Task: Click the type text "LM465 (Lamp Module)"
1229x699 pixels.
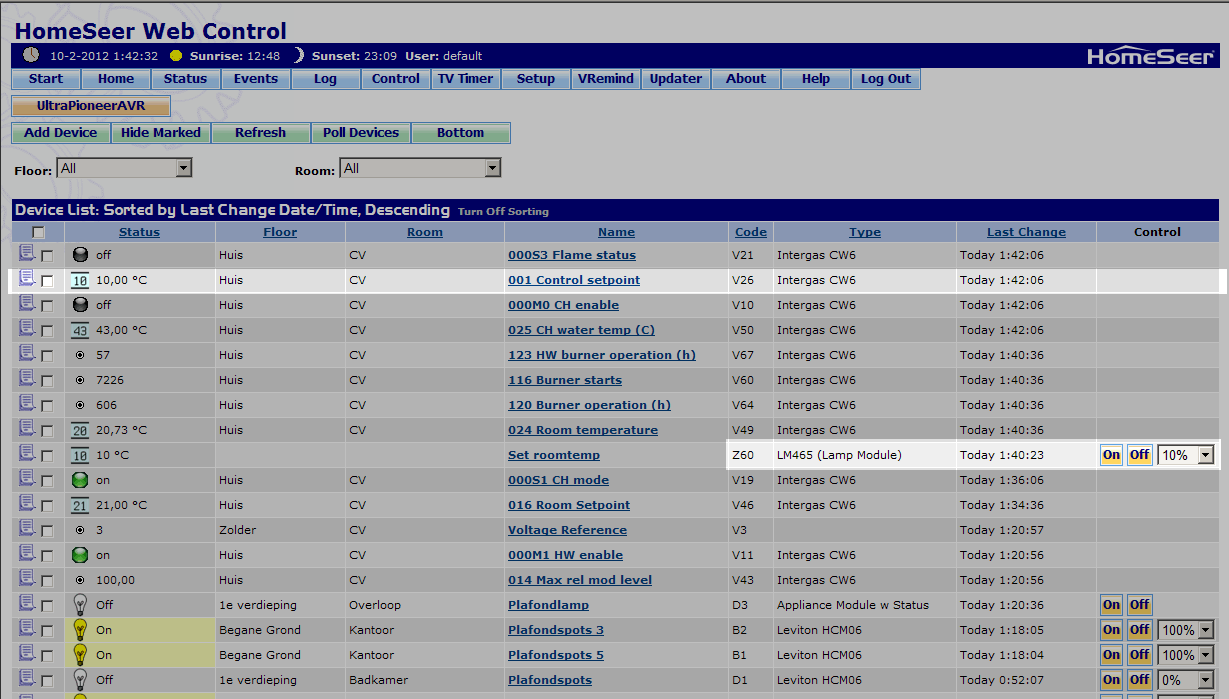Action: (x=839, y=455)
